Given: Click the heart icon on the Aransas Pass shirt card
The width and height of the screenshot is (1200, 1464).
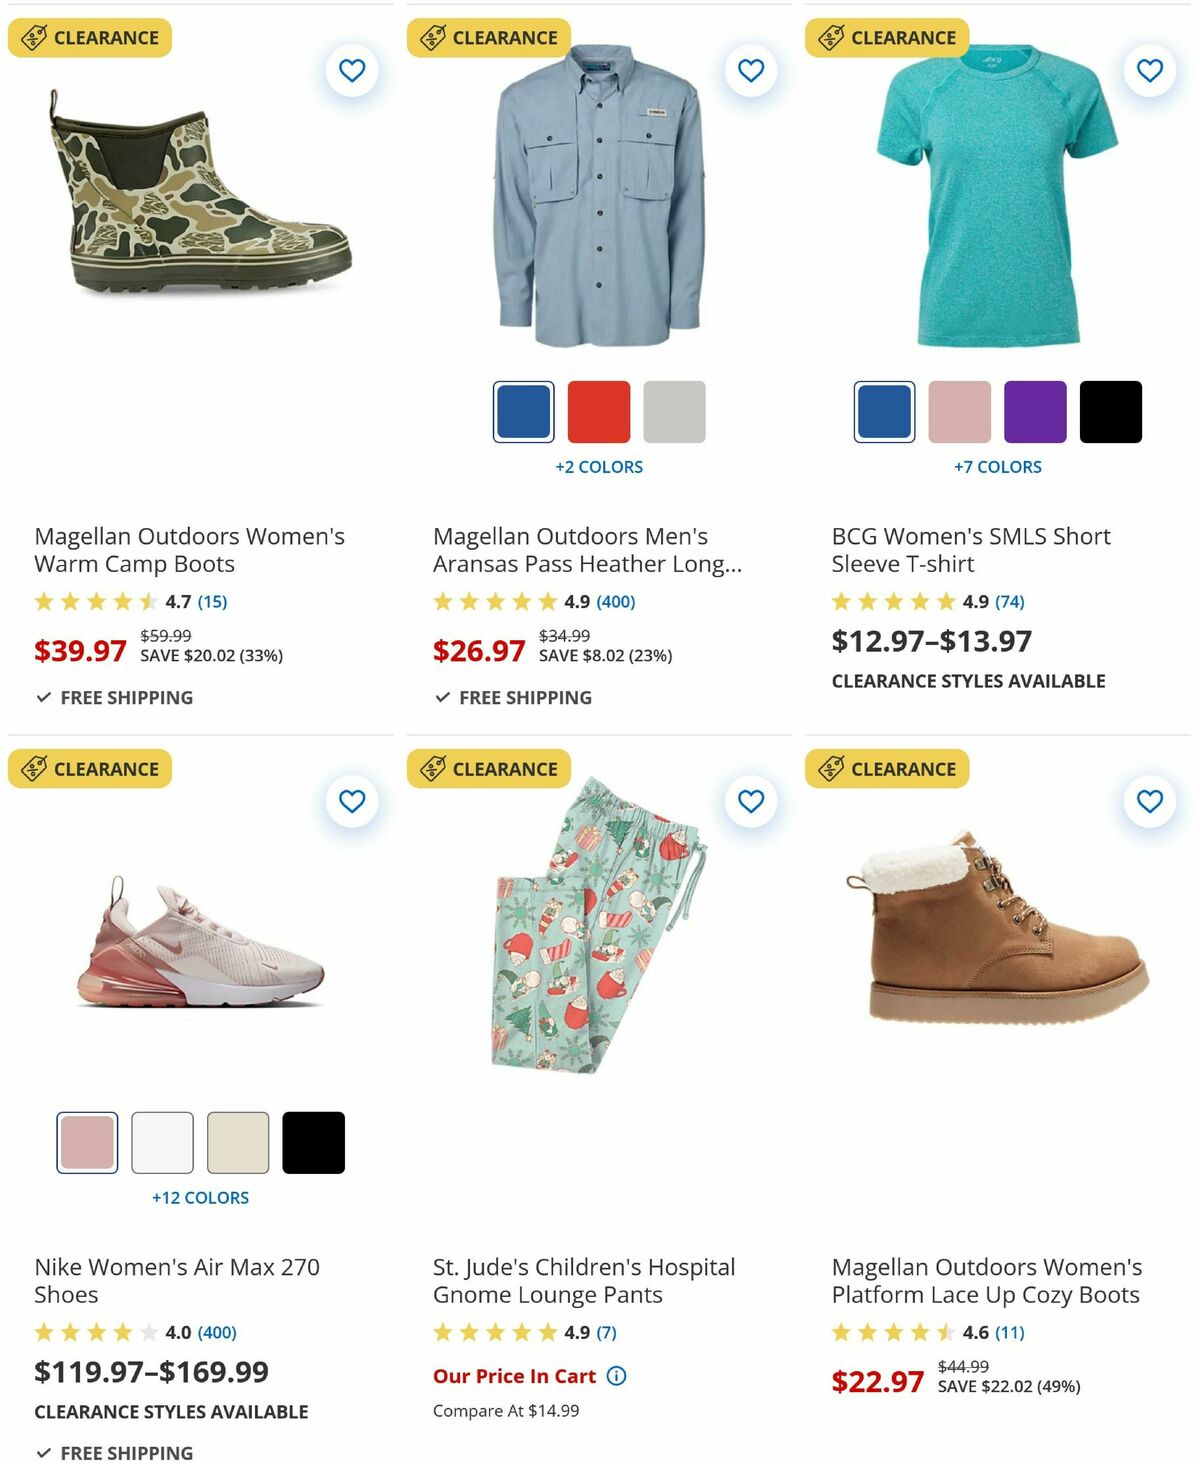Looking at the screenshot, I should click(751, 70).
